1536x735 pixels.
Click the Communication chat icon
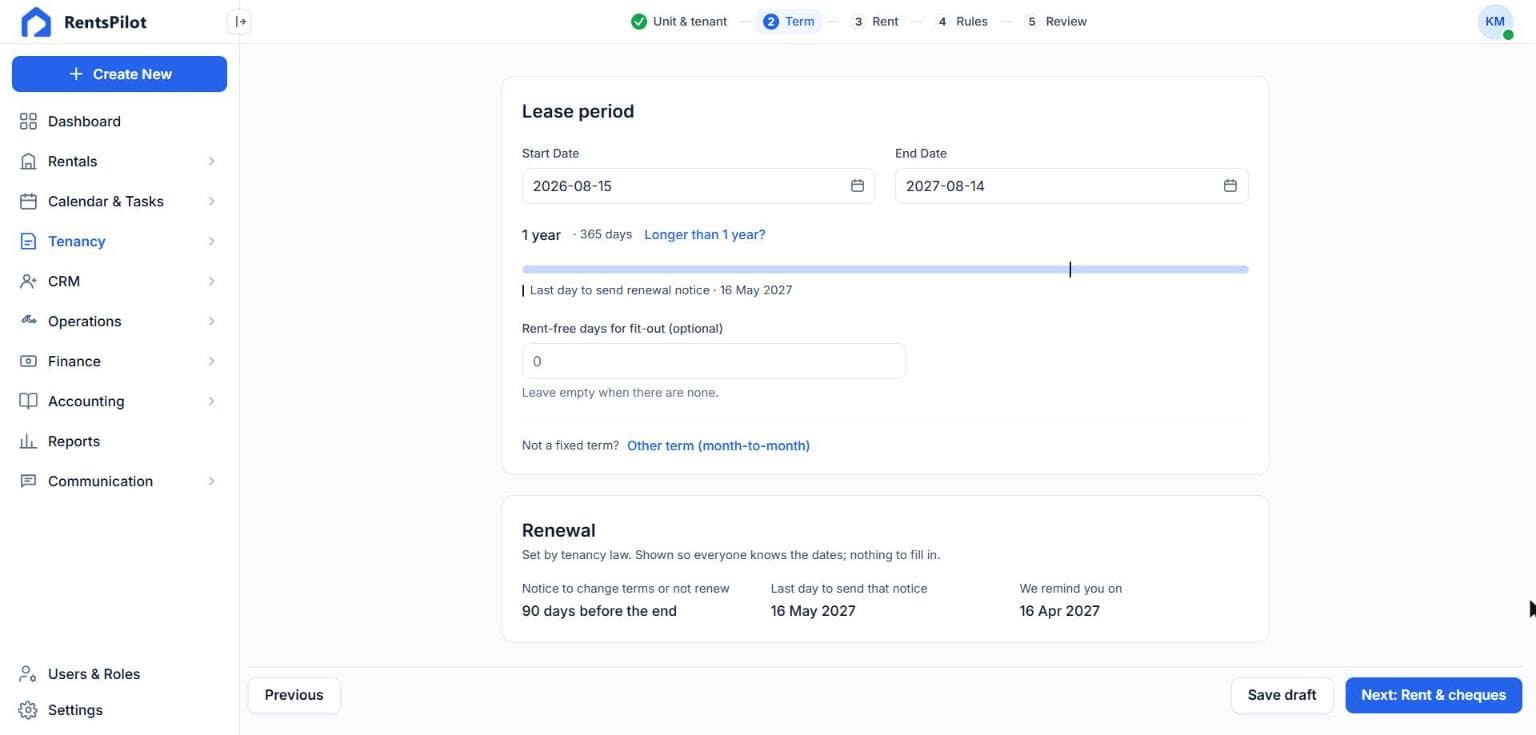(x=28, y=481)
